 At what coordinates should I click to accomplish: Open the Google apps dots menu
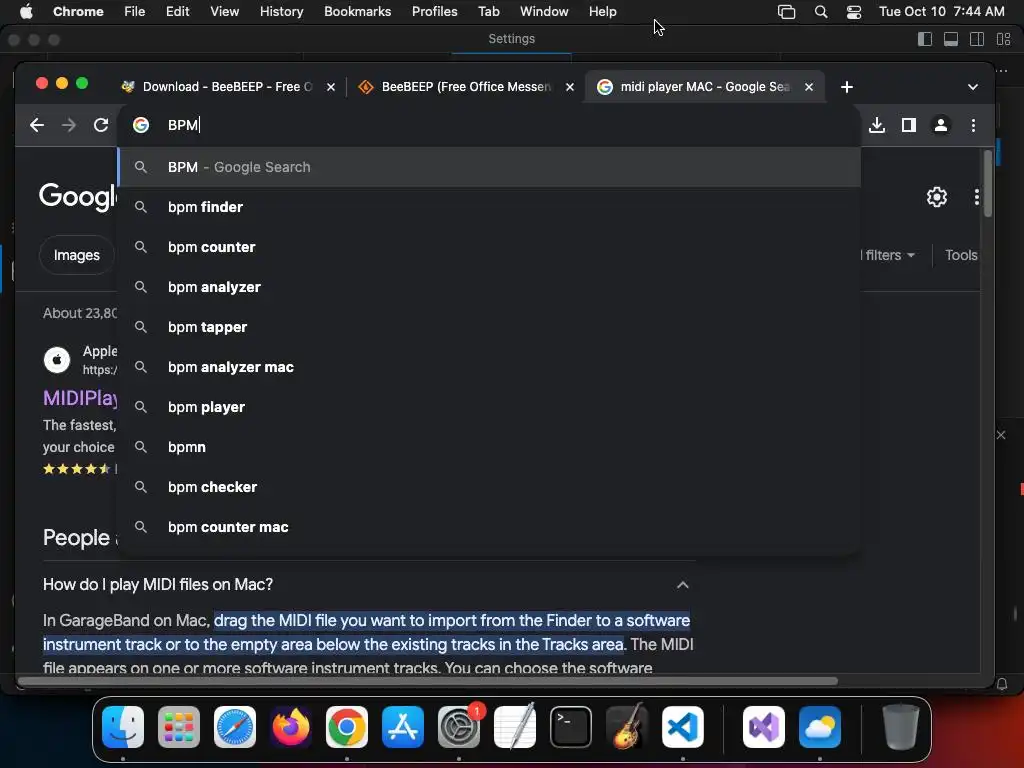[x=976, y=197]
